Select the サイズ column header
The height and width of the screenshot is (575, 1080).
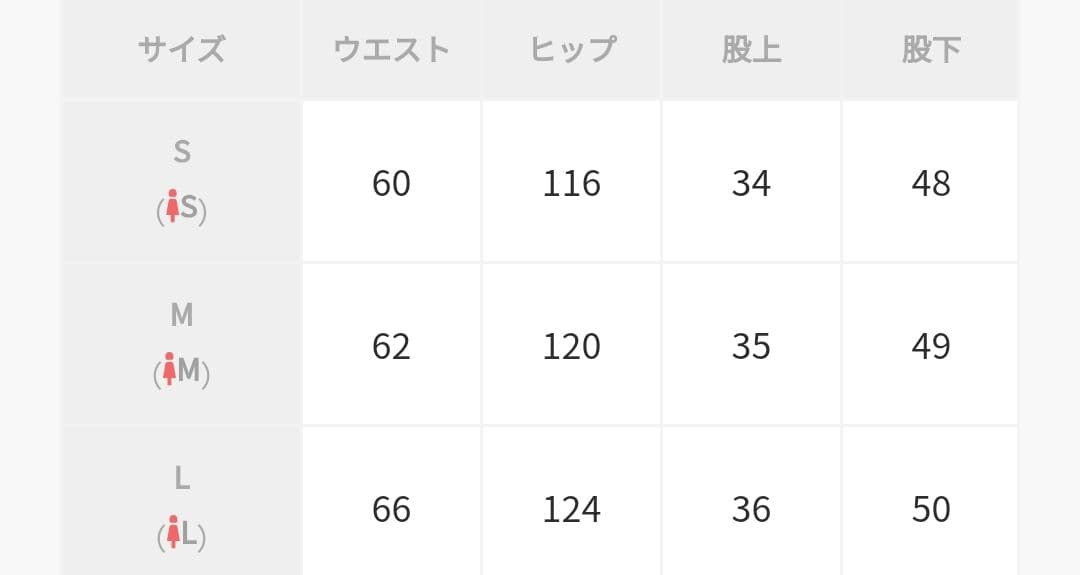(x=182, y=49)
